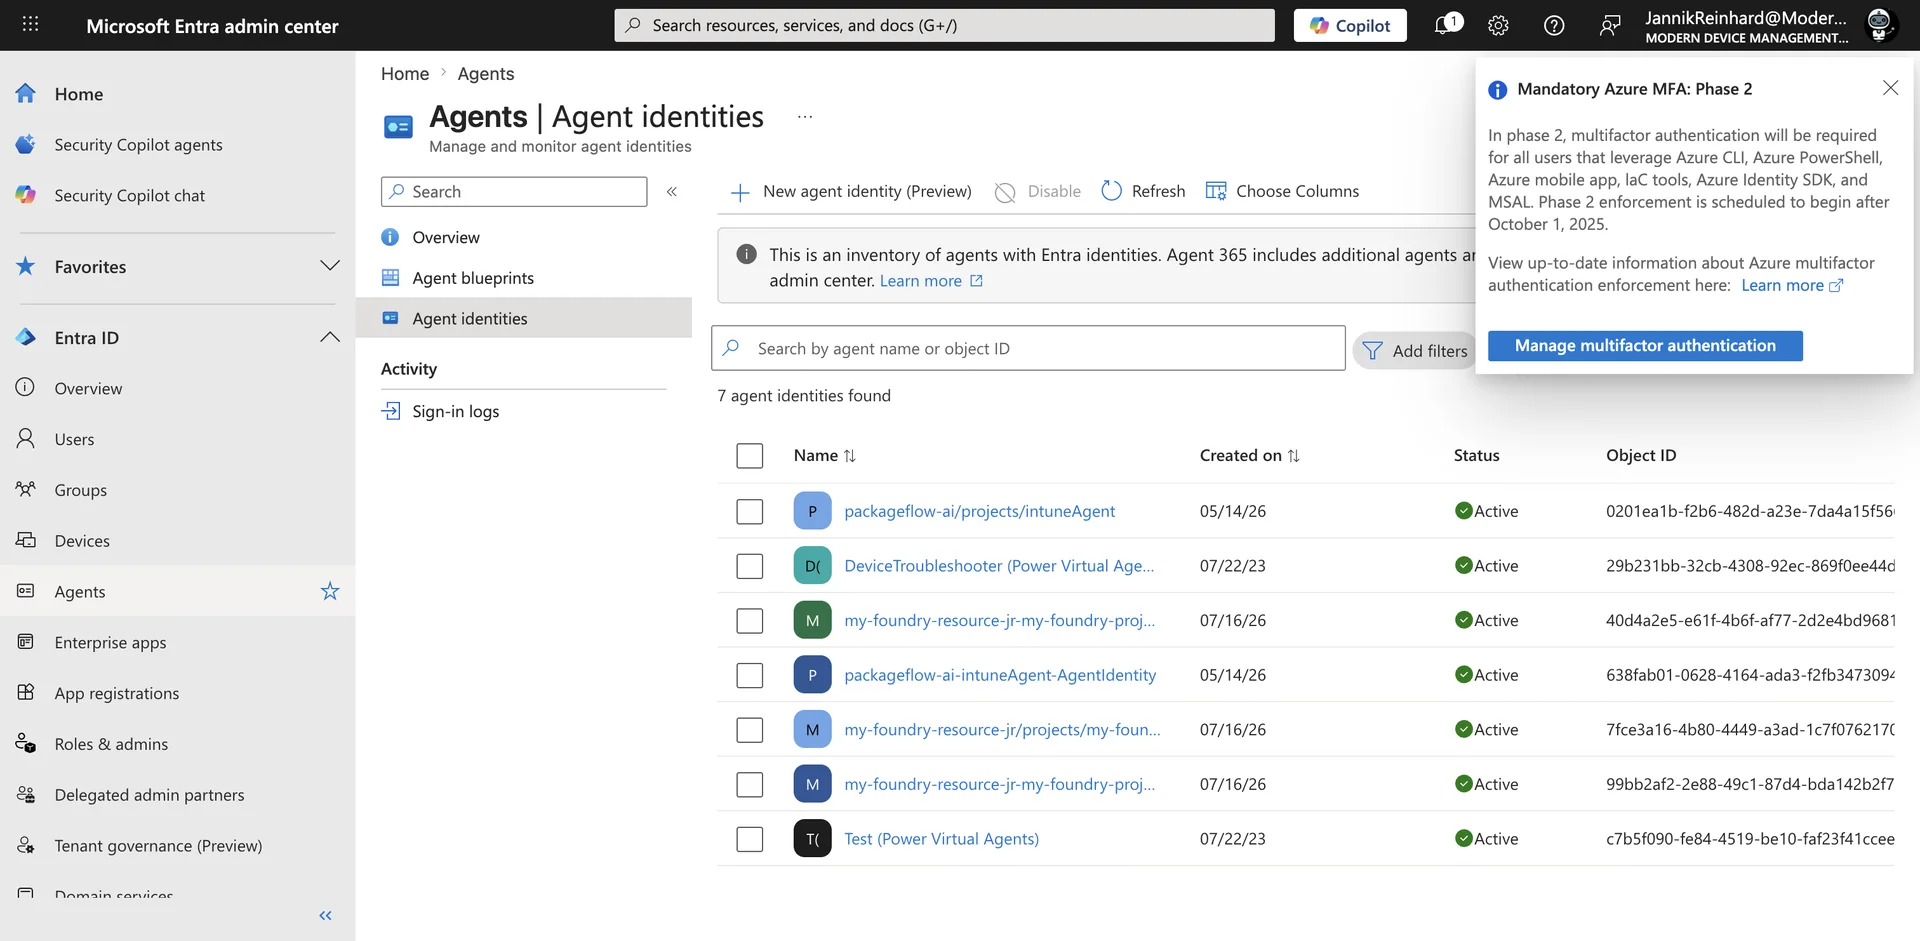Focus the resource menu Search box
Viewport: 1920px width, 941px height.
(514, 192)
